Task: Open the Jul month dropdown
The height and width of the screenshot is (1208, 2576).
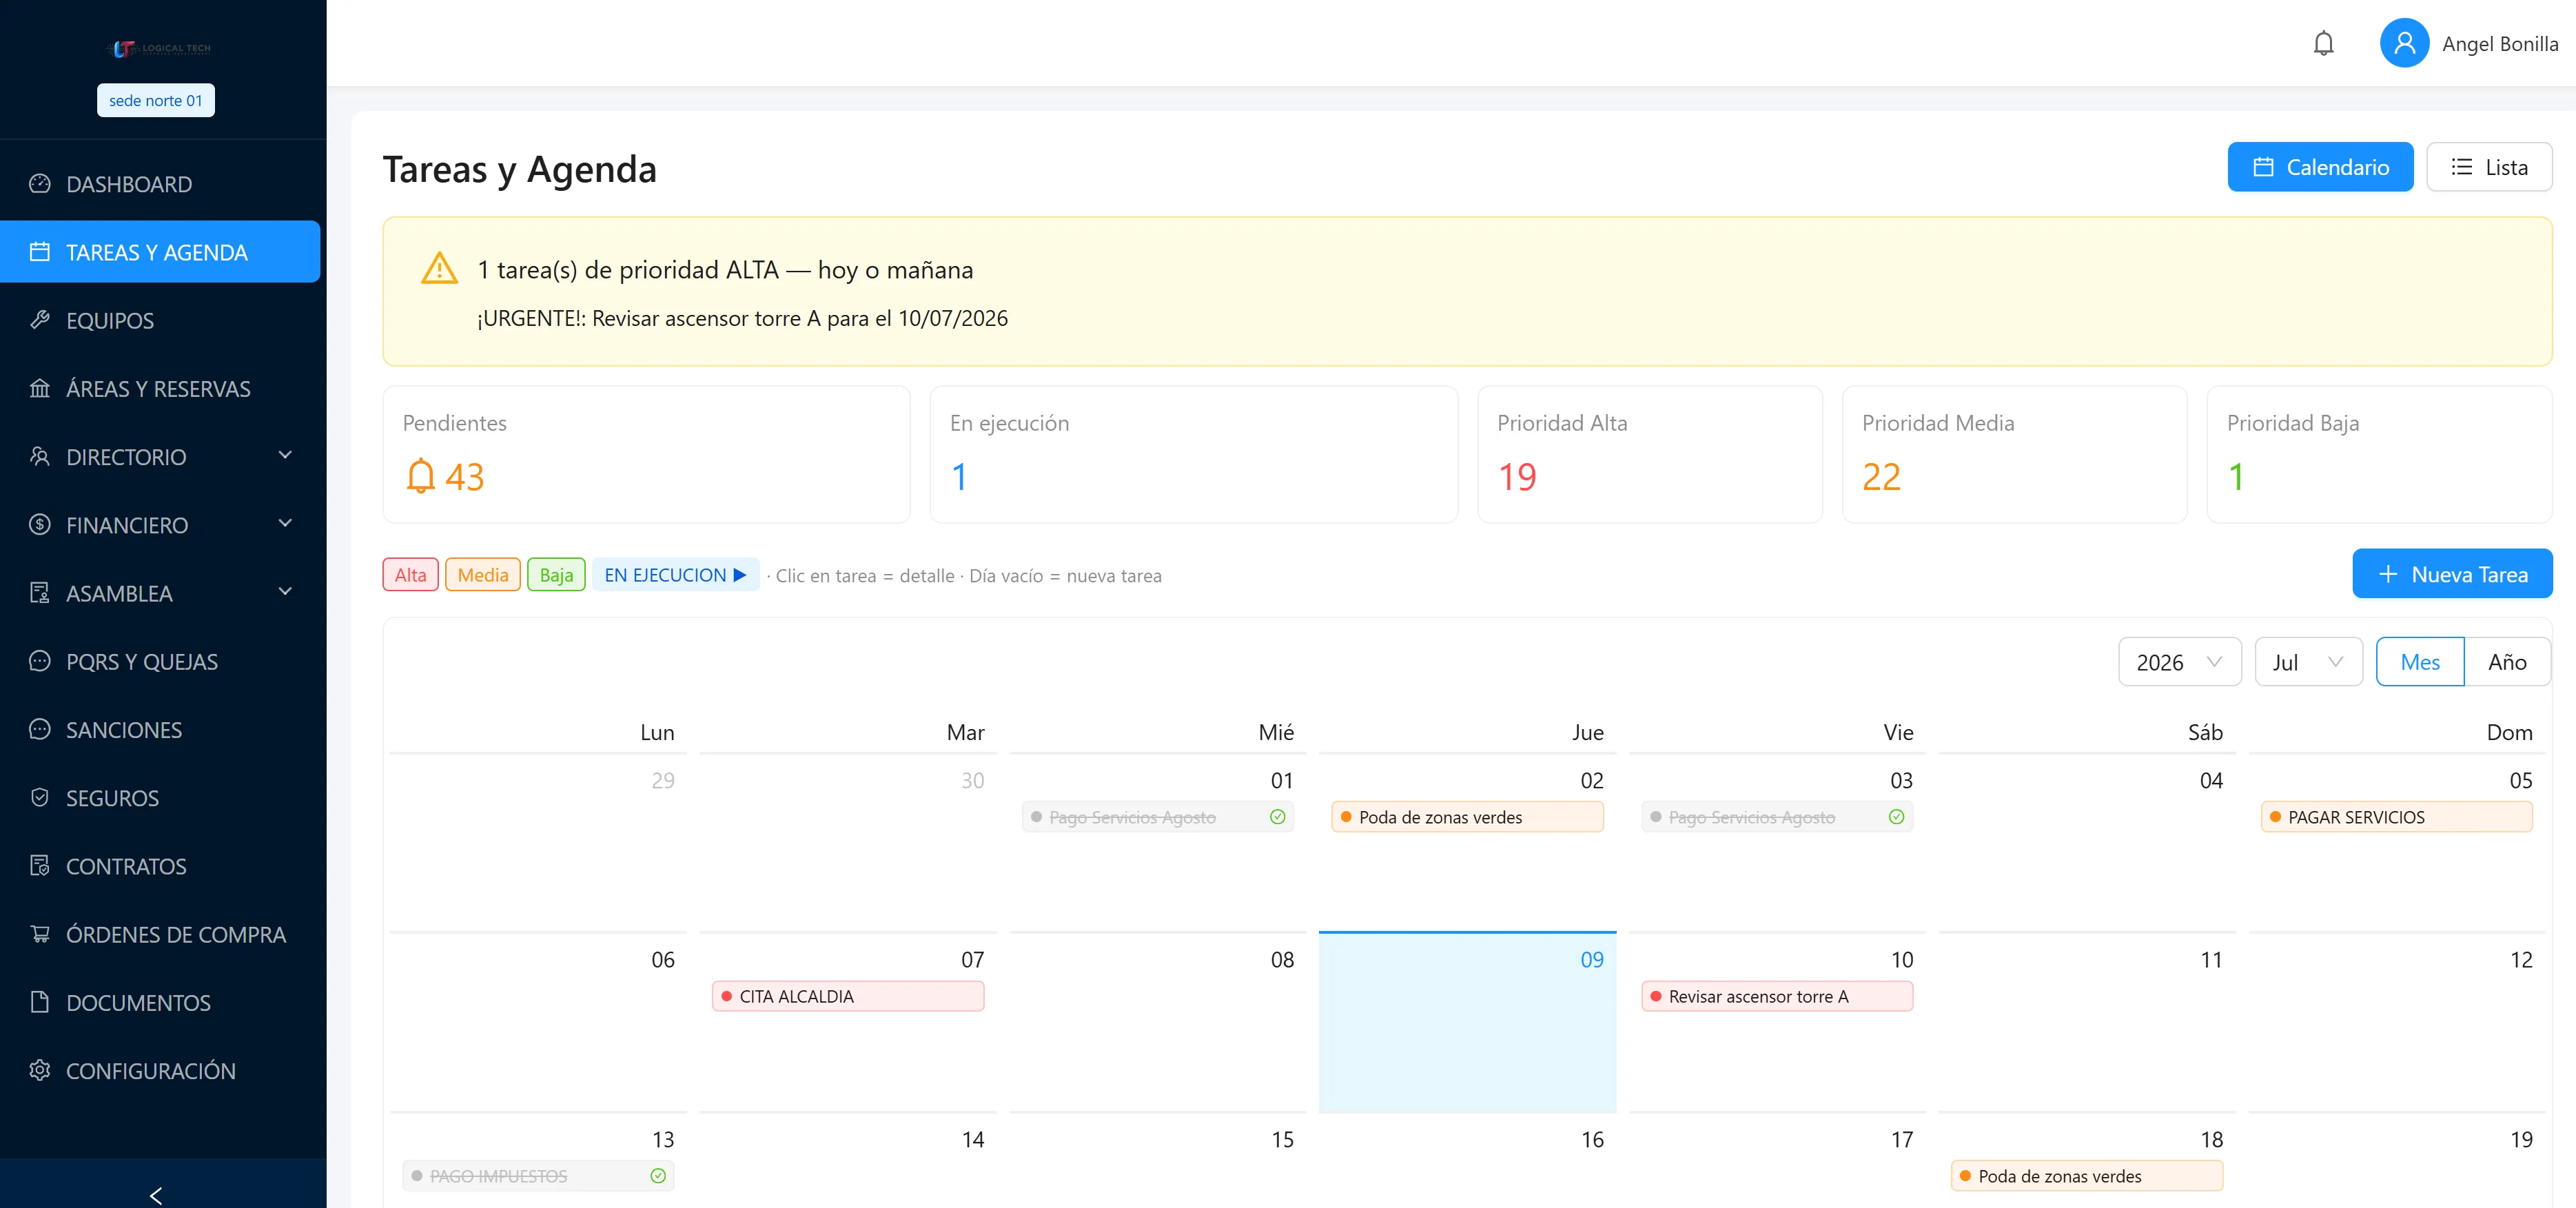Action: point(2308,662)
